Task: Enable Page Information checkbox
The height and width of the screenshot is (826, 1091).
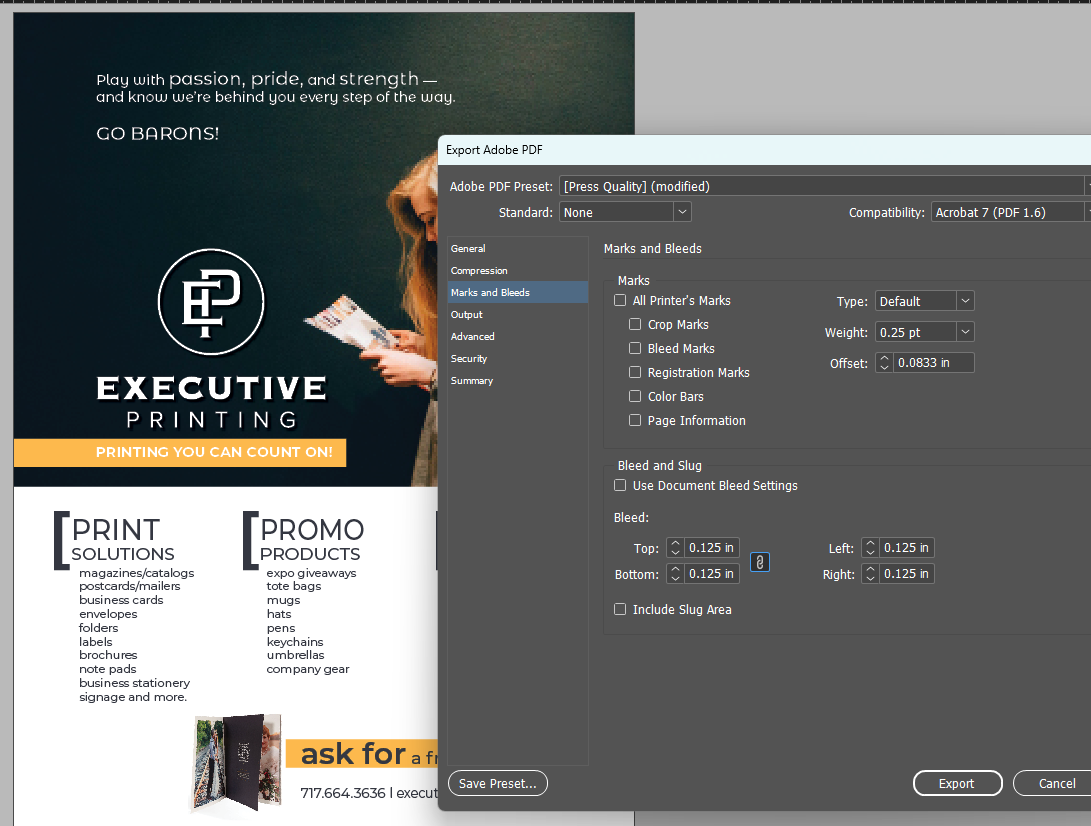Action: point(635,420)
